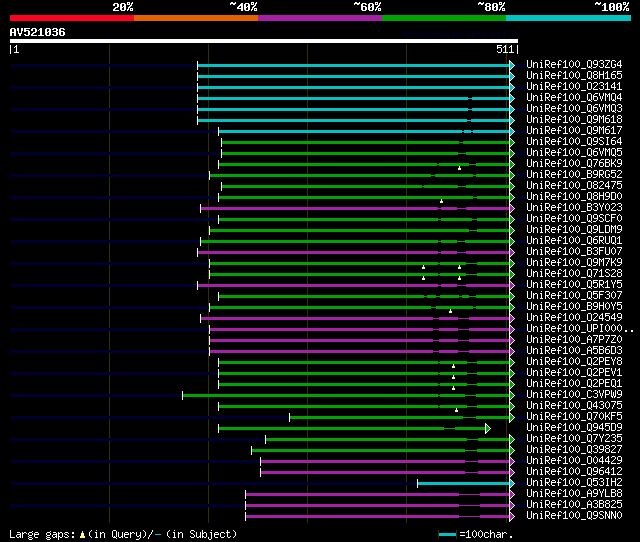This screenshot has height=542, width=640.
Task: Click the 100char scale bar legend
Action: pyautogui.click(x=447, y=534)
